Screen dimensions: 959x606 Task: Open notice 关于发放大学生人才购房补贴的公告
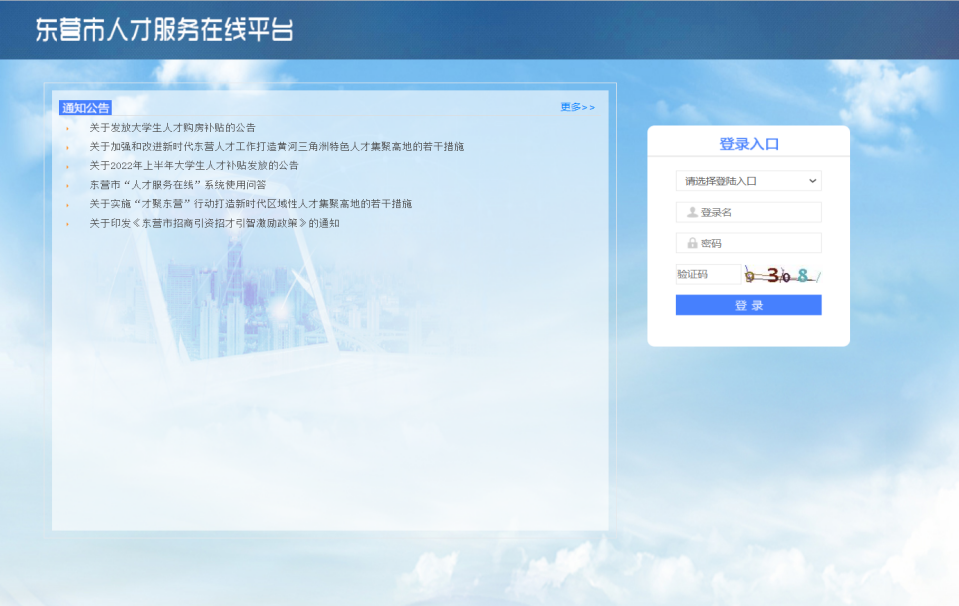pos(172,128)
